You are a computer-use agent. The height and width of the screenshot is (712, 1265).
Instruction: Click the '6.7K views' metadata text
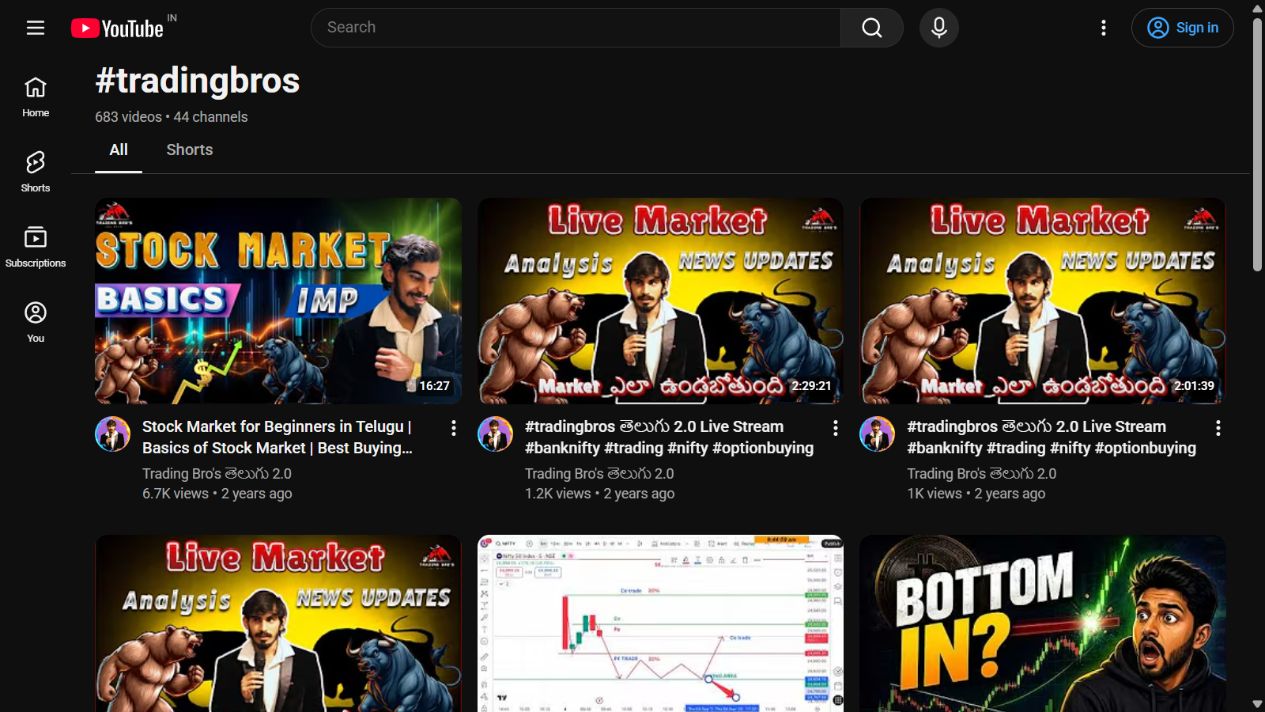pyautogui.click(x=175, y=494)
